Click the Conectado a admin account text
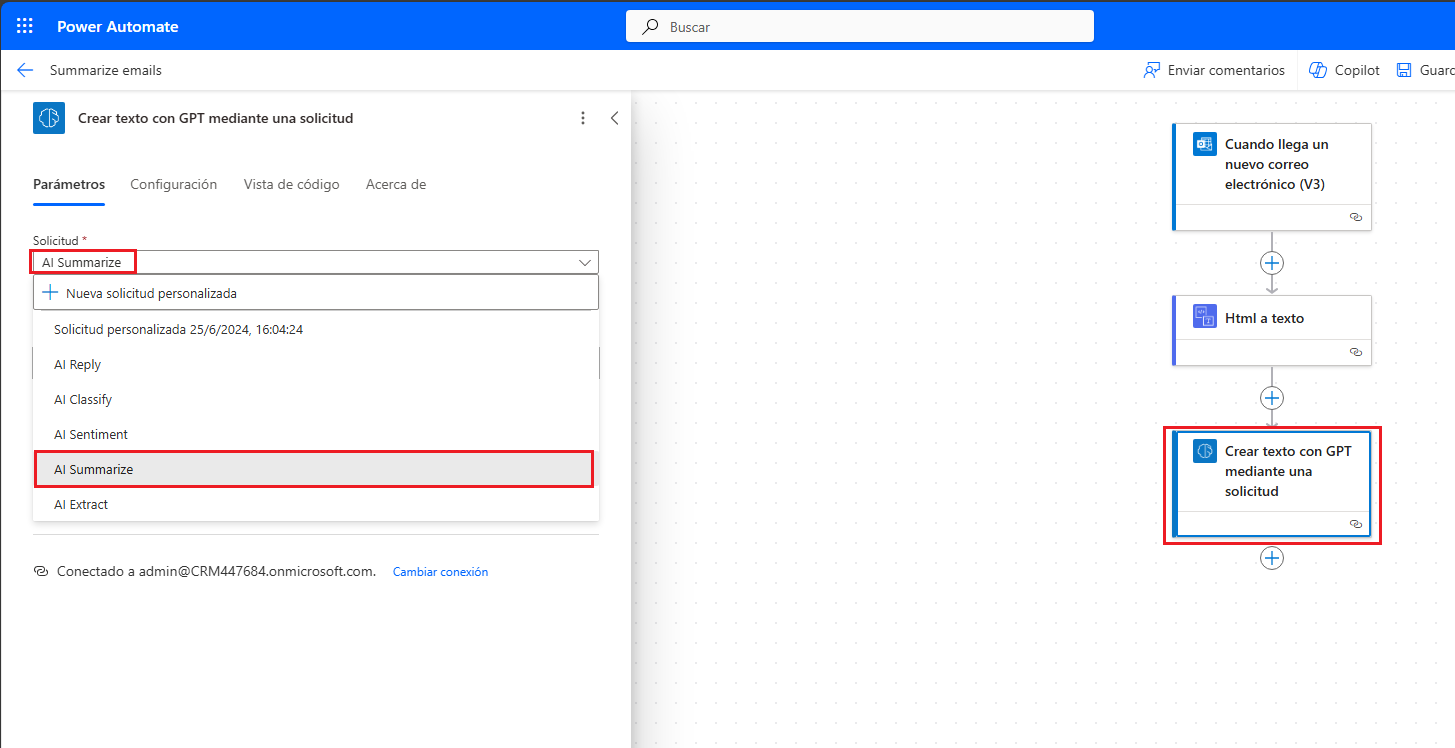This screenshot has width=1455, height=748. click(217, 572)
